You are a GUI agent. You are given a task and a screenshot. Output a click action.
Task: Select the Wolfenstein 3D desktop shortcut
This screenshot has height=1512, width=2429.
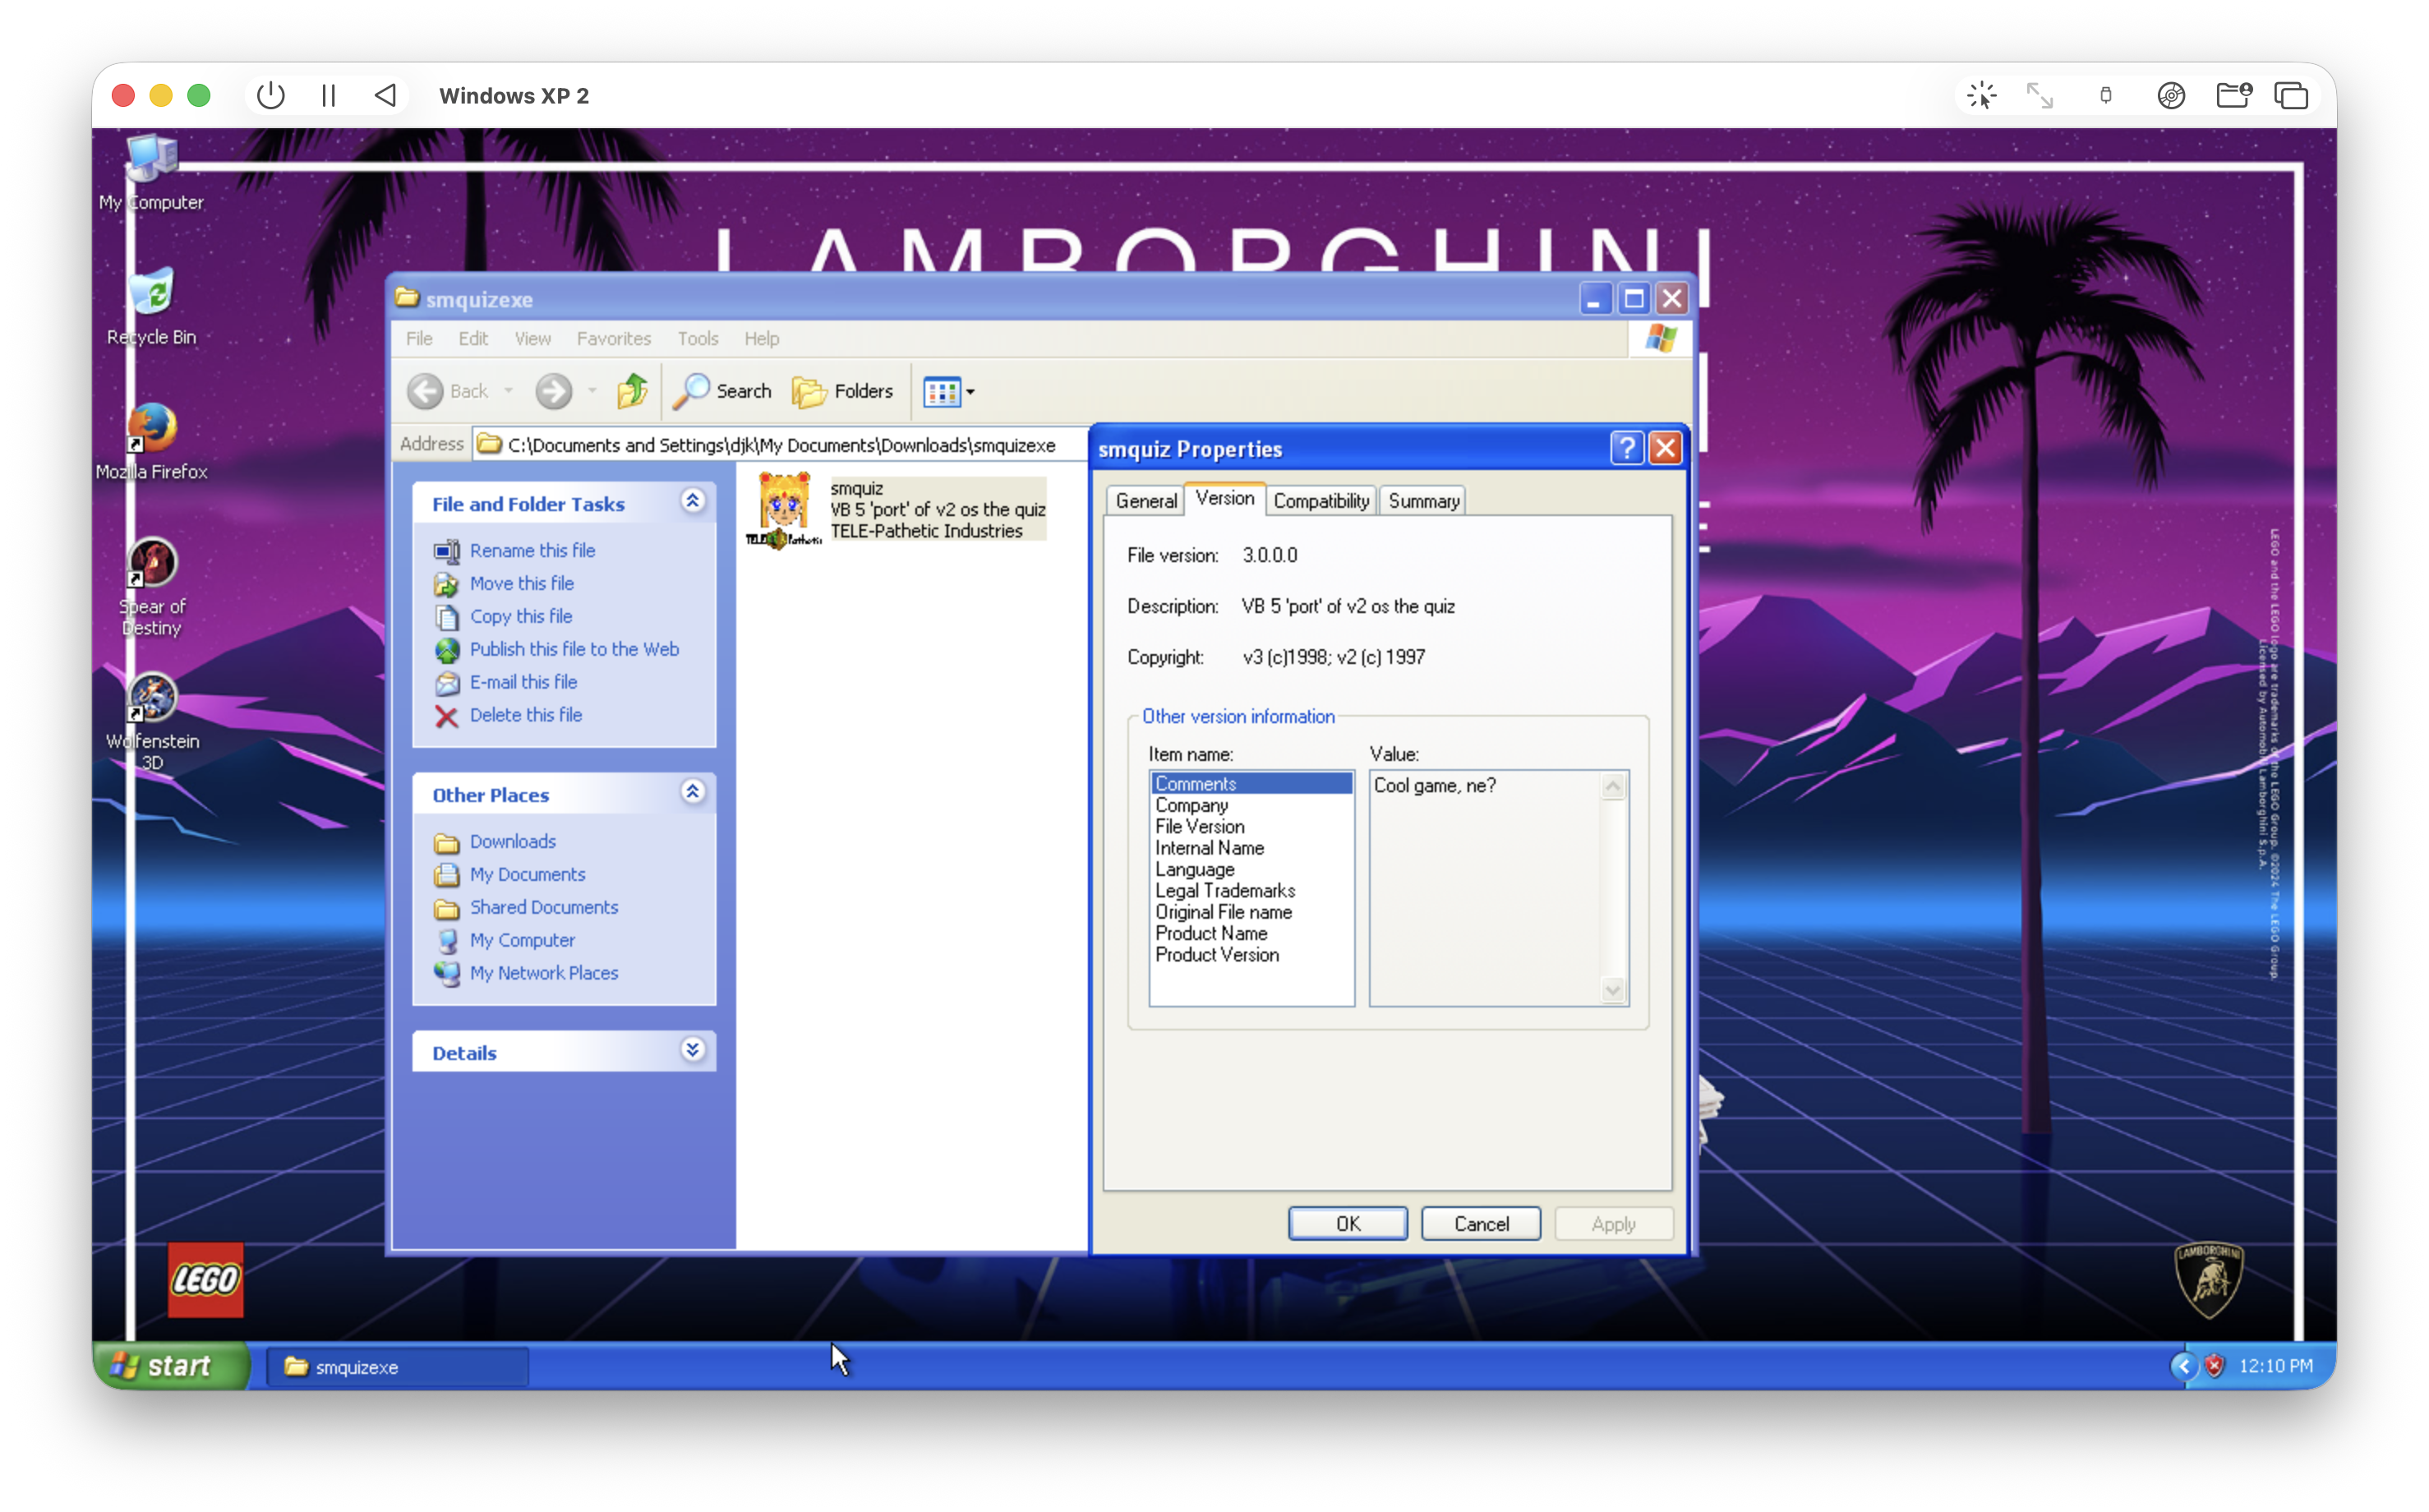click(x=152, y=698)
